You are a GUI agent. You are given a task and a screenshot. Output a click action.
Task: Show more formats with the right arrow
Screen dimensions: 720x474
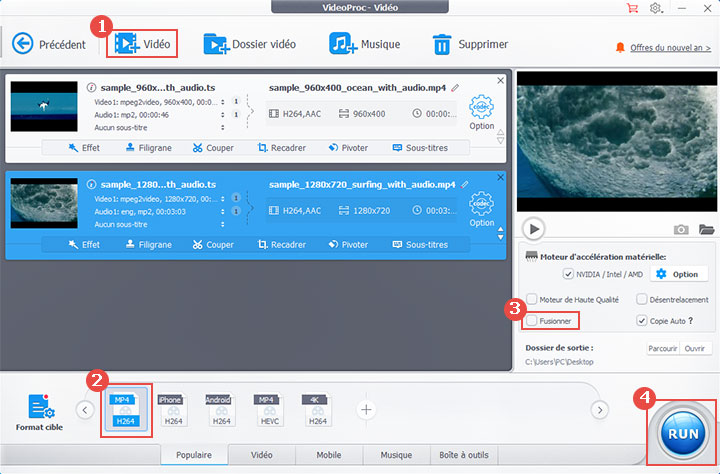pyautogui.click(x=600, y=410)
